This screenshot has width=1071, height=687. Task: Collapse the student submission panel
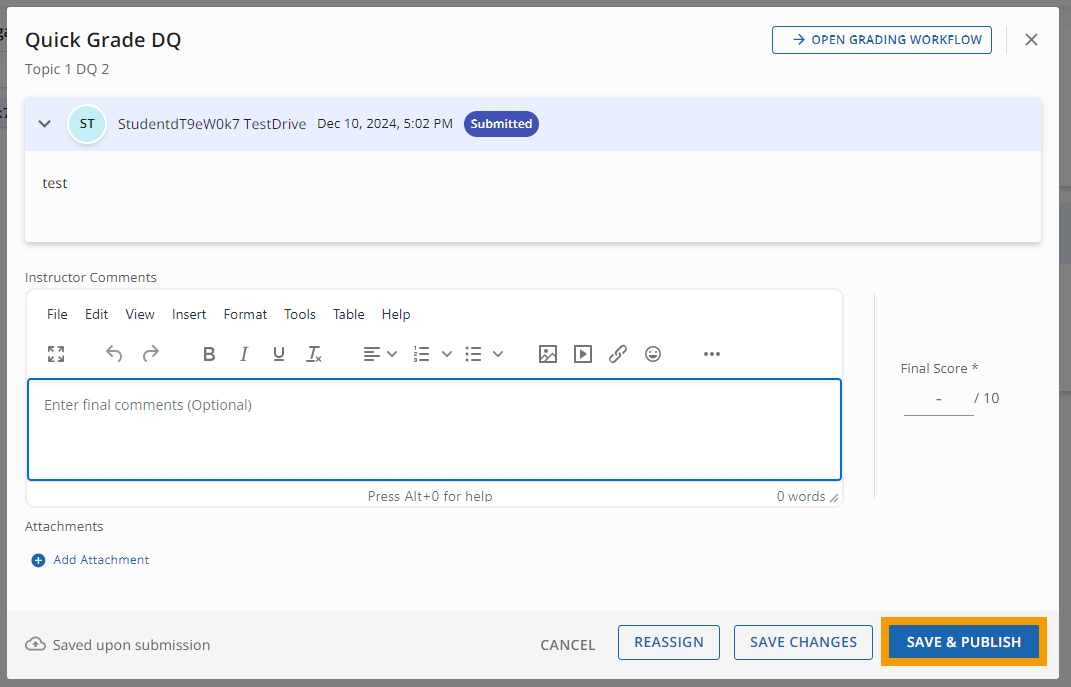(x=44, y=124)
